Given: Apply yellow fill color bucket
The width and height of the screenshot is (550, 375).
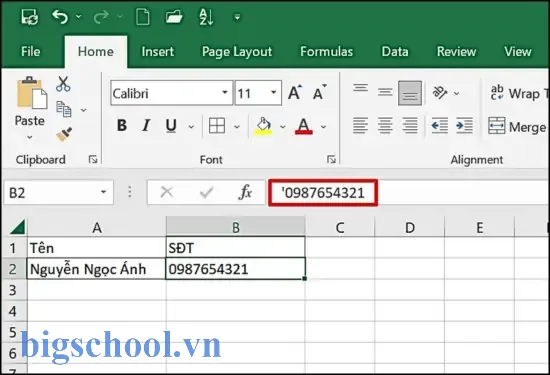Looking at the screenshot, I should (x=263, y=126).
